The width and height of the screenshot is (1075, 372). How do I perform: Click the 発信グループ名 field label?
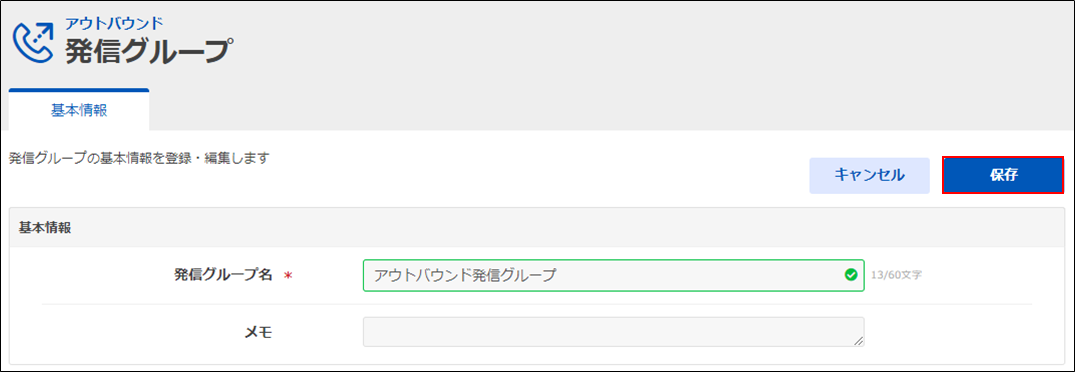[x=224, y=275]
